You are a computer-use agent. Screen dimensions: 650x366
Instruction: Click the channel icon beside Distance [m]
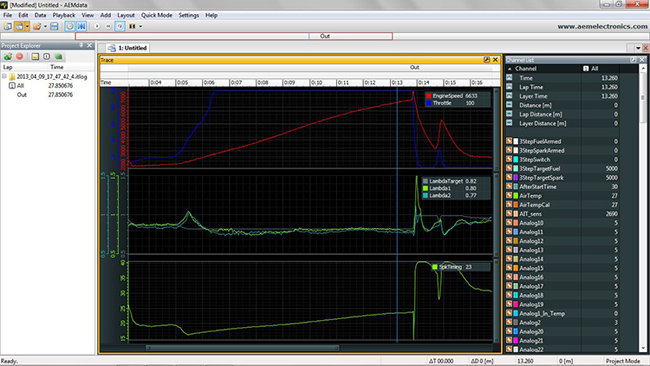point(509,105)
